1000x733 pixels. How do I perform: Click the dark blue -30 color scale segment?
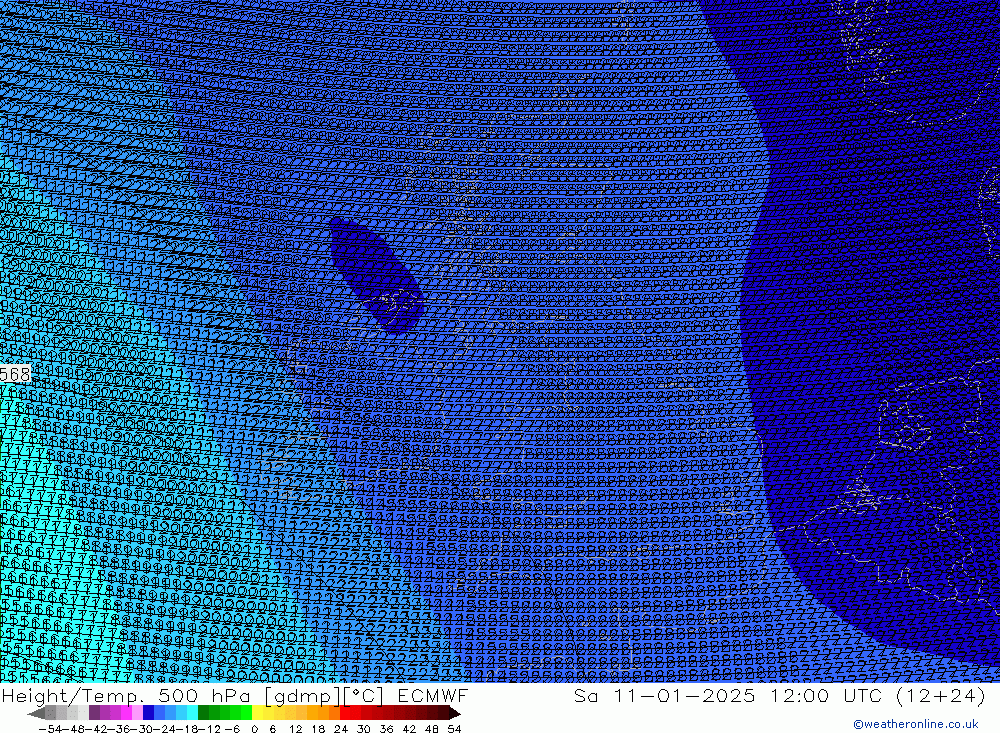(149, 714)
